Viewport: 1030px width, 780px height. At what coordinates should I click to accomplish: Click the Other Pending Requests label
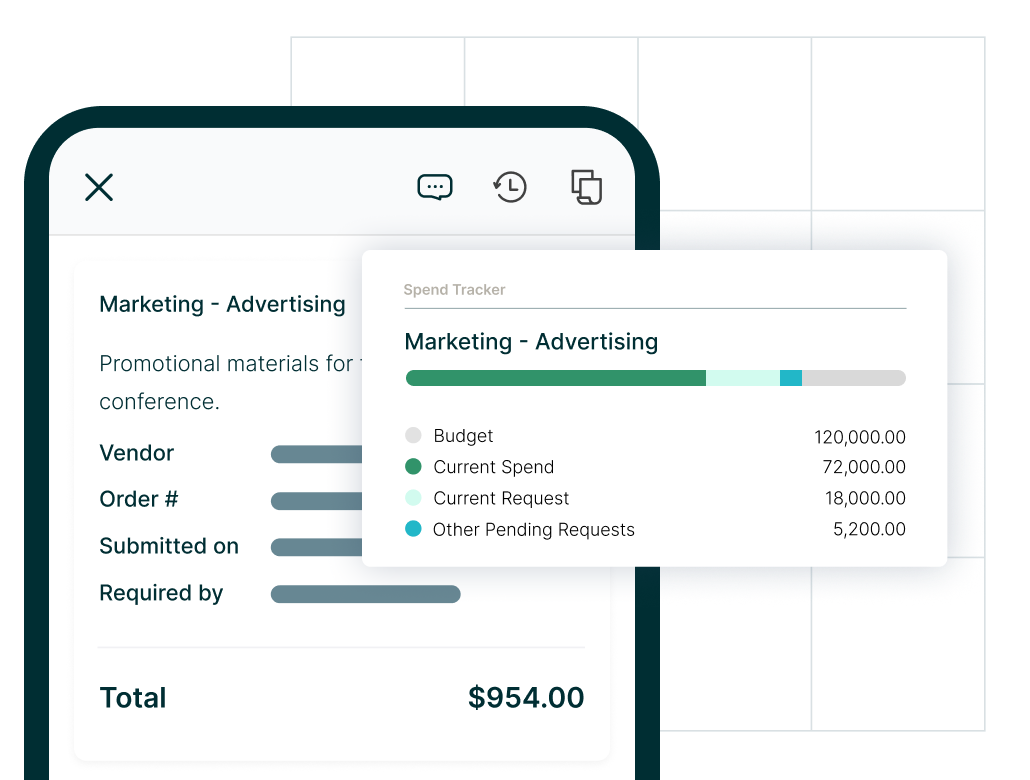point(533,530)
